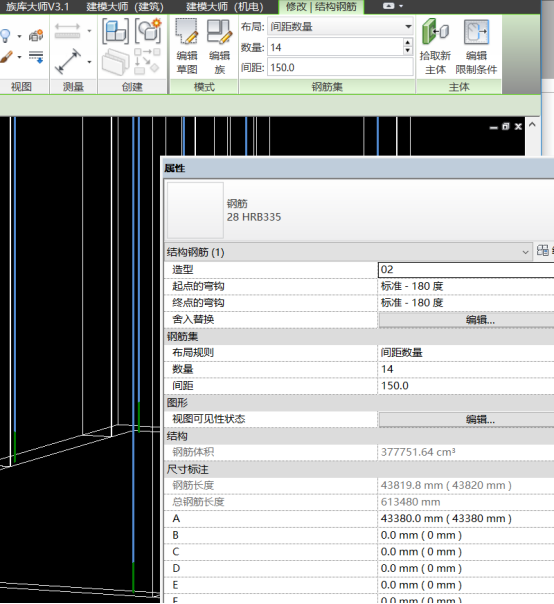Click 编辑... button for 舍入替换
Viewport: 554px width, 604px height.
tap(467, 320)
